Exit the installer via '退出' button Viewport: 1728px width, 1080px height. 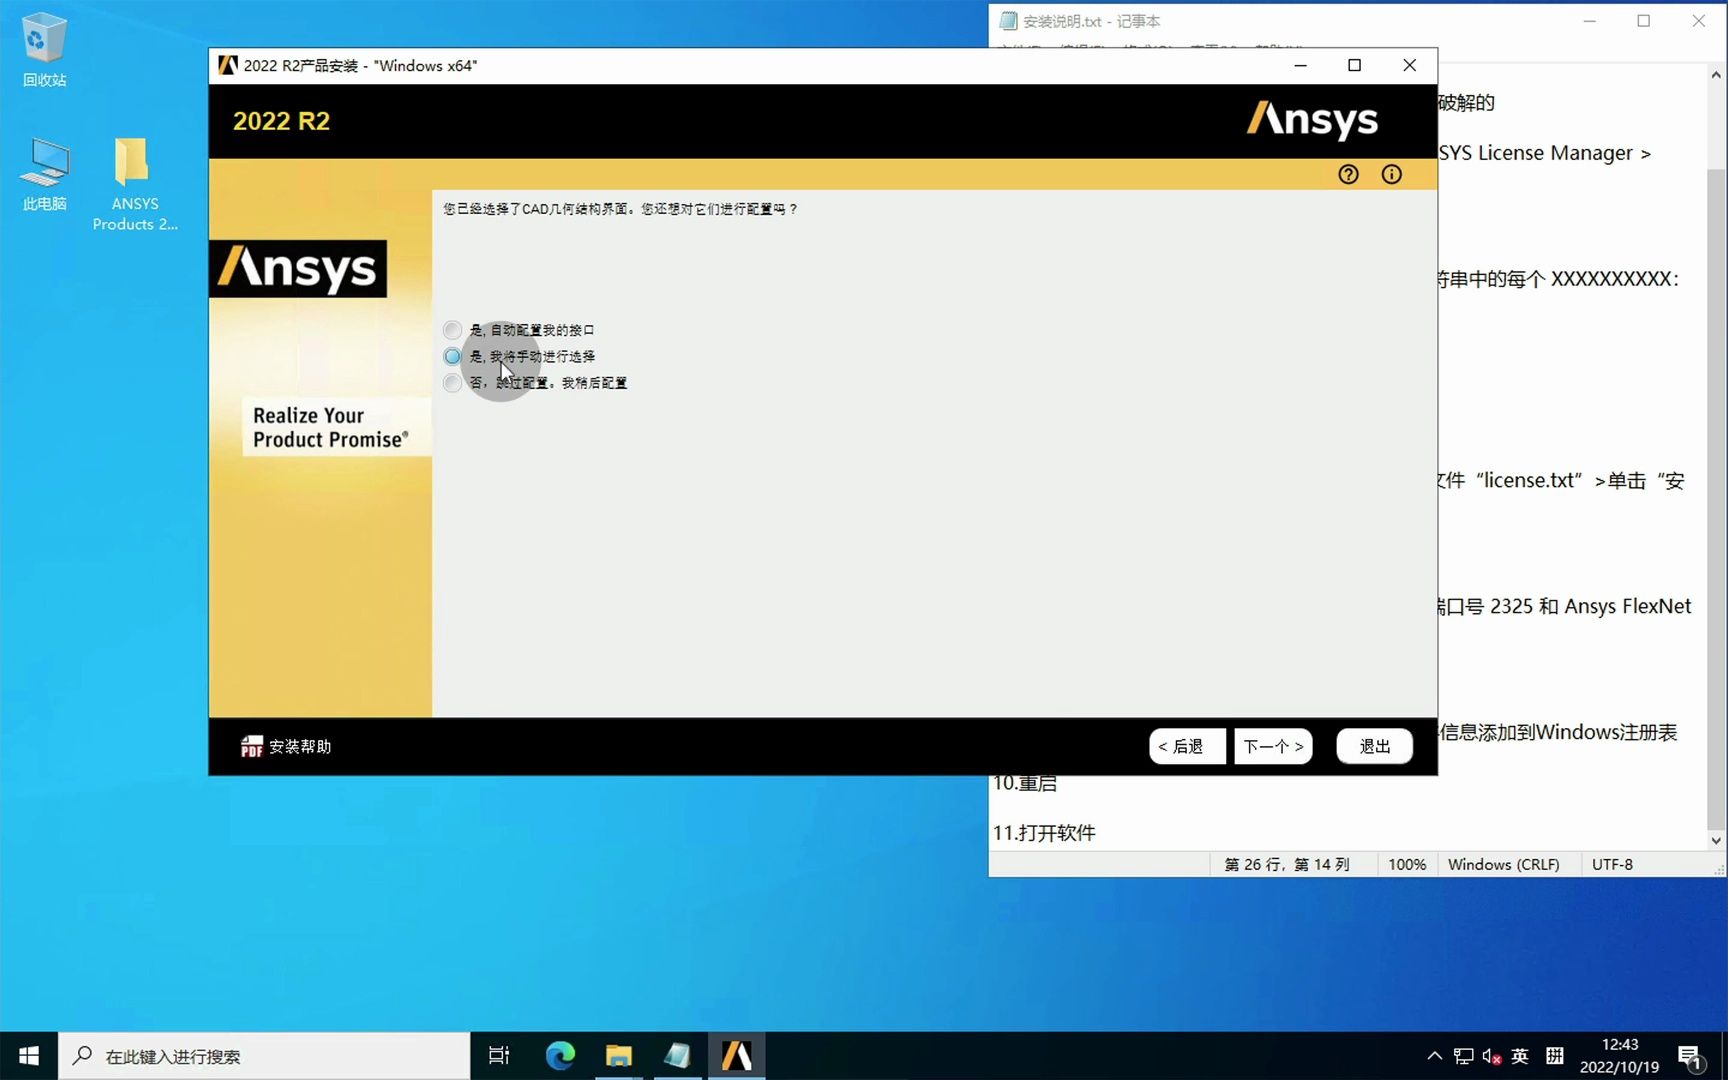coord(1375,746)
